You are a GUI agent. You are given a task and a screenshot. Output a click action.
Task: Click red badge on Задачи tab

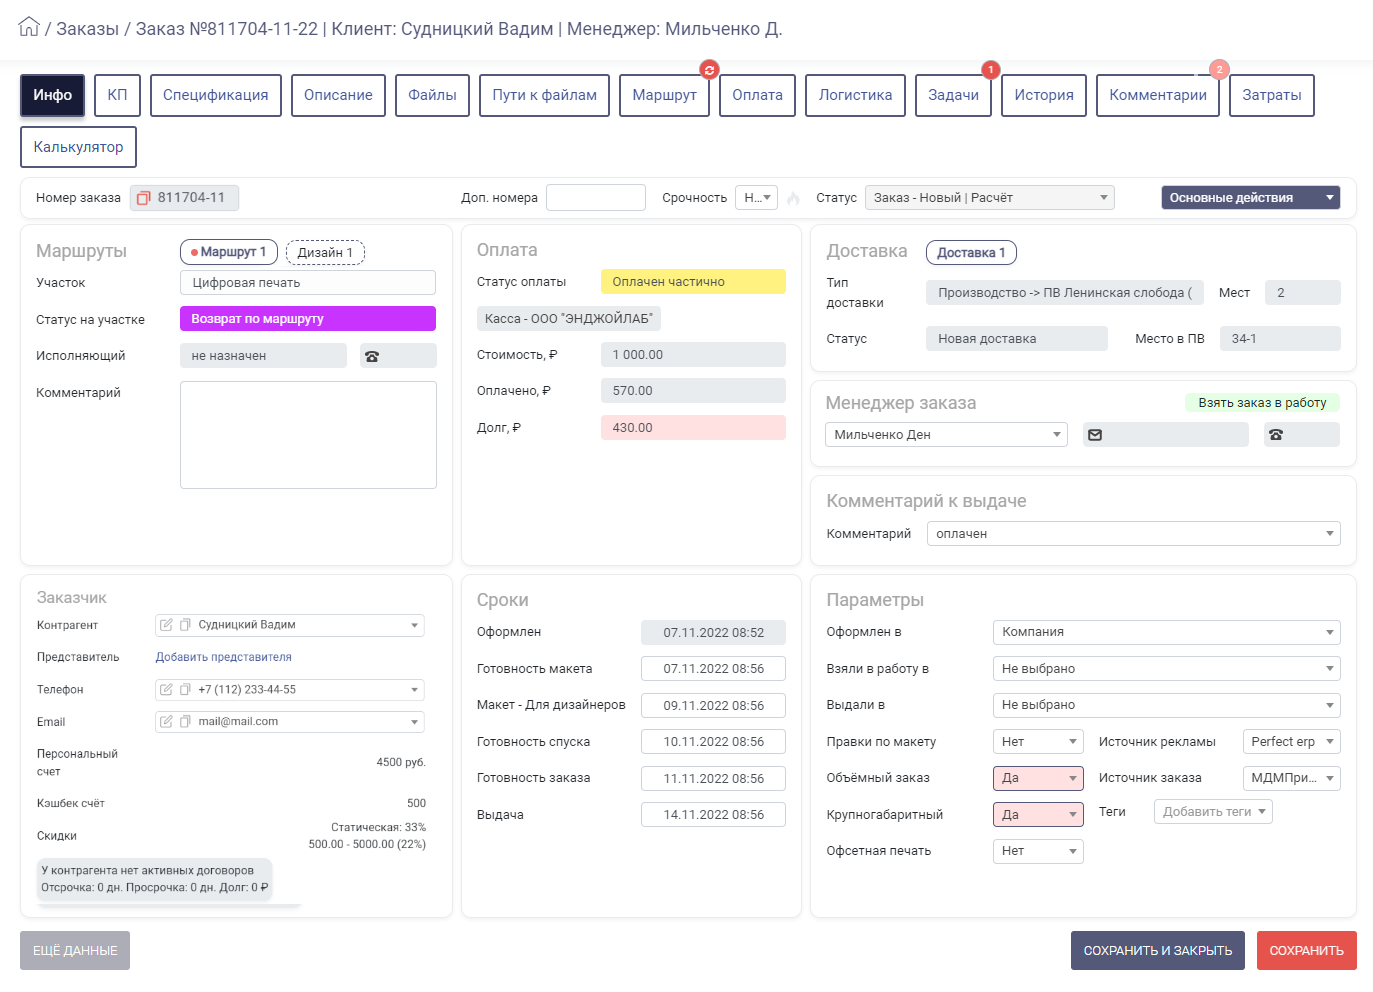coord(990,69)
